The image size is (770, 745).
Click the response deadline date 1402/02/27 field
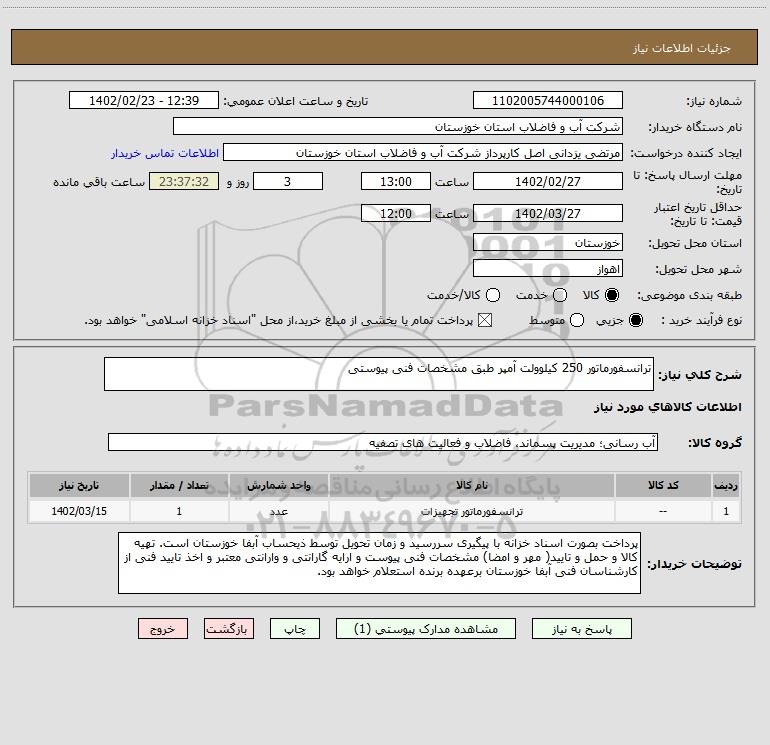[x=548, y=181]
